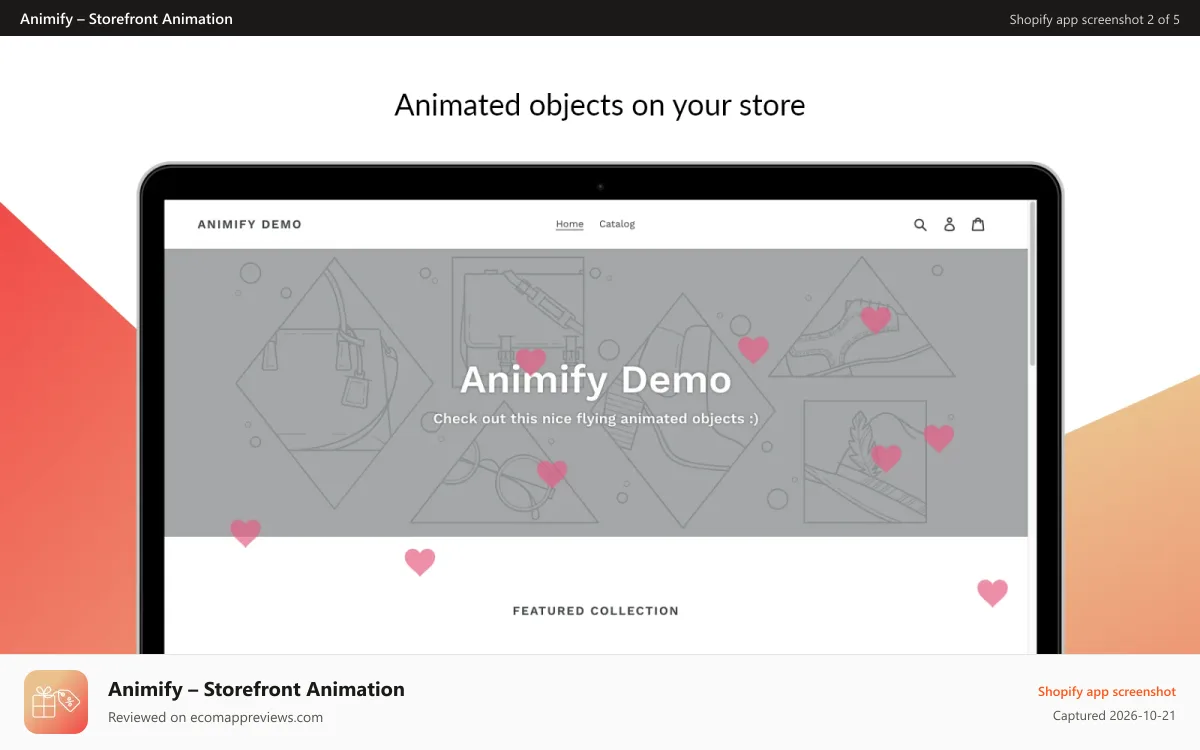Click the 'Captured 2026-10-21' text
This screenshot has height=750, width=1200.
1114,716
